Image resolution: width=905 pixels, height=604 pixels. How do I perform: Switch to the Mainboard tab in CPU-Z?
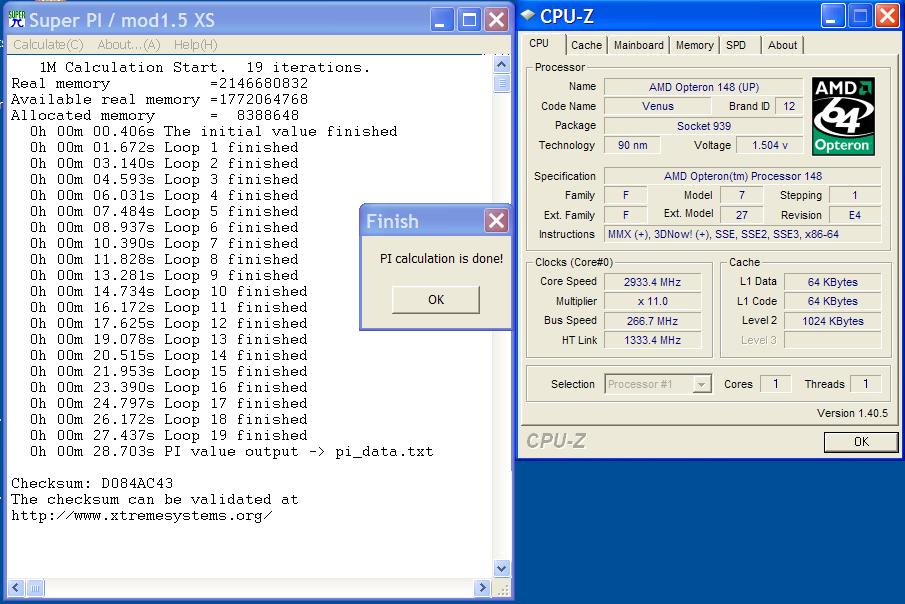(x=638, y=45)
